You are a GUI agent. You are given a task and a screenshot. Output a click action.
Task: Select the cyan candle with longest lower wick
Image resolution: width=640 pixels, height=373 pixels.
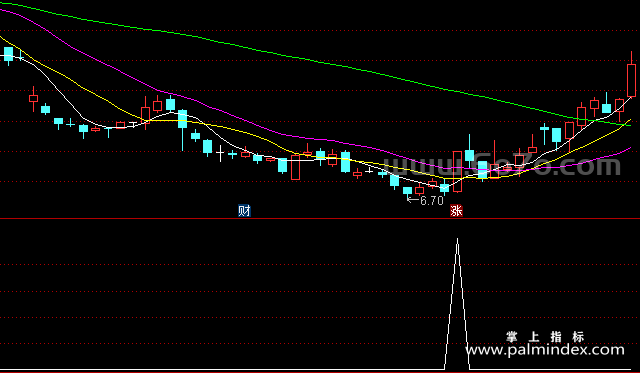coord(182,122)
